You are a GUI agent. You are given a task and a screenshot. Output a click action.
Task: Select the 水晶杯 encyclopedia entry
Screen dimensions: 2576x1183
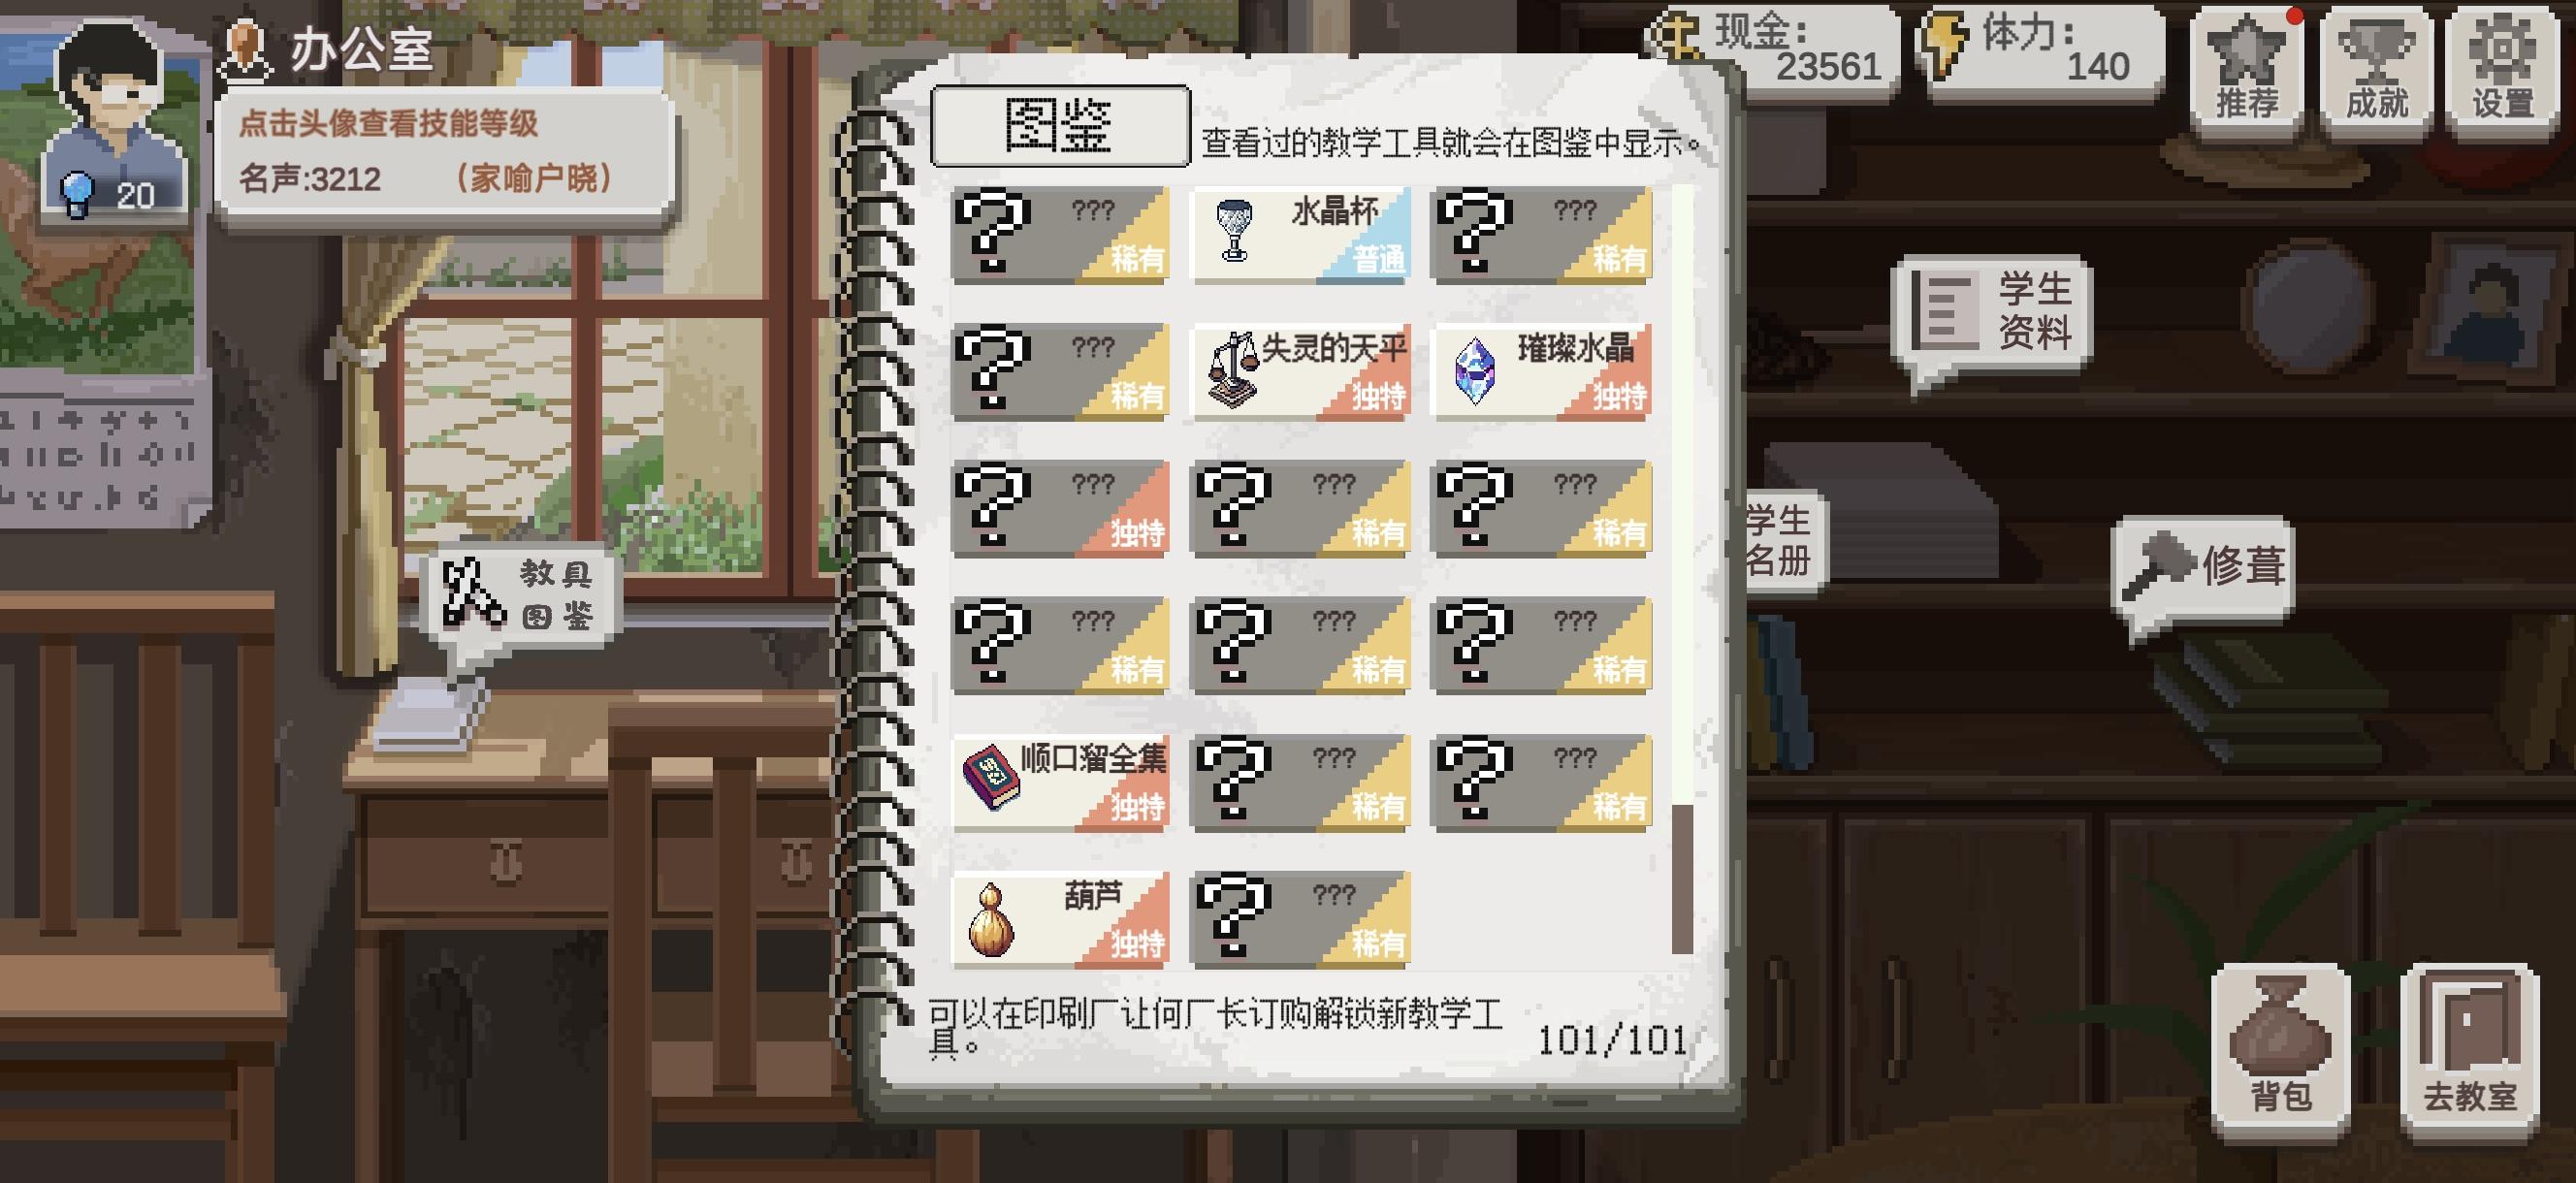click(1302, 235)
